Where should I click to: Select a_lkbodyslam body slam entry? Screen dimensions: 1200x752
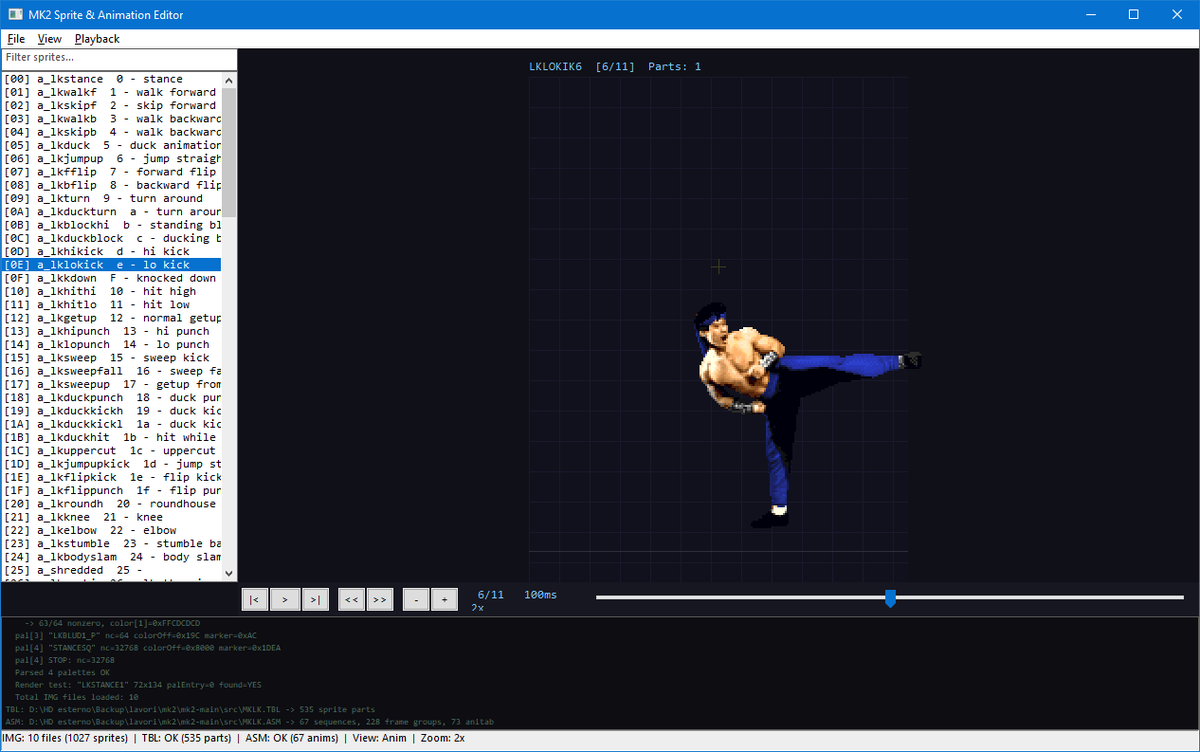coord(112,557)
